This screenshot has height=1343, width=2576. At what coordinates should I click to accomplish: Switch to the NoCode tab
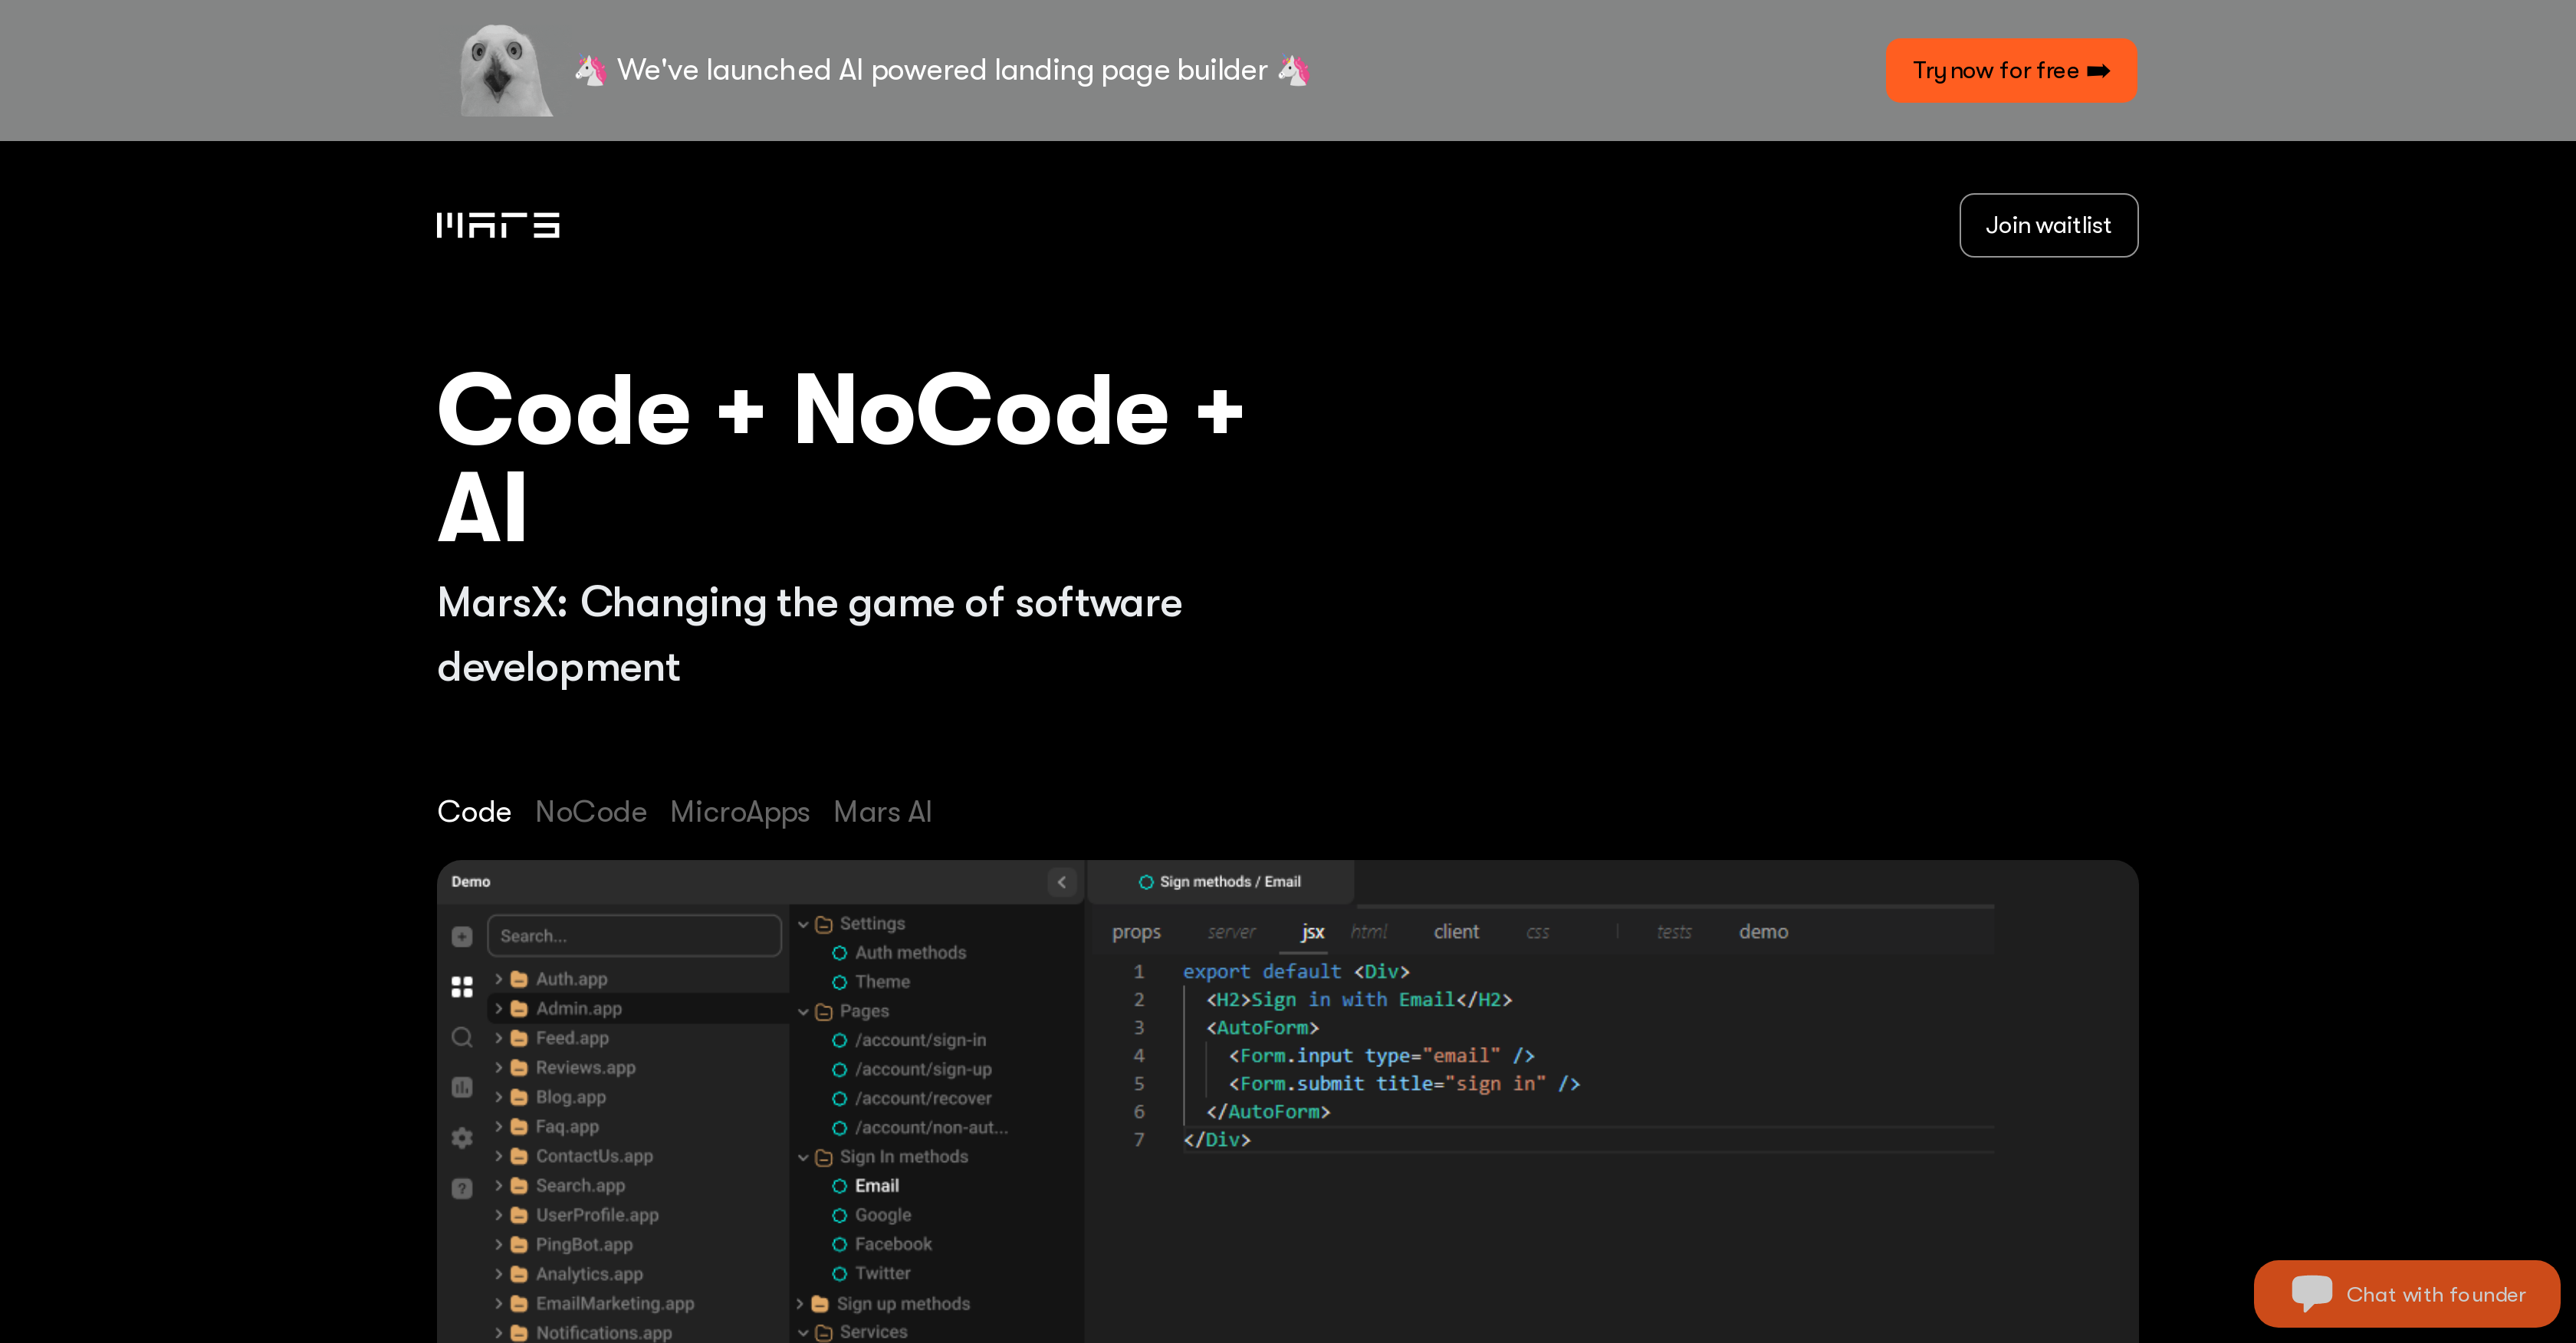pos(590,811)
